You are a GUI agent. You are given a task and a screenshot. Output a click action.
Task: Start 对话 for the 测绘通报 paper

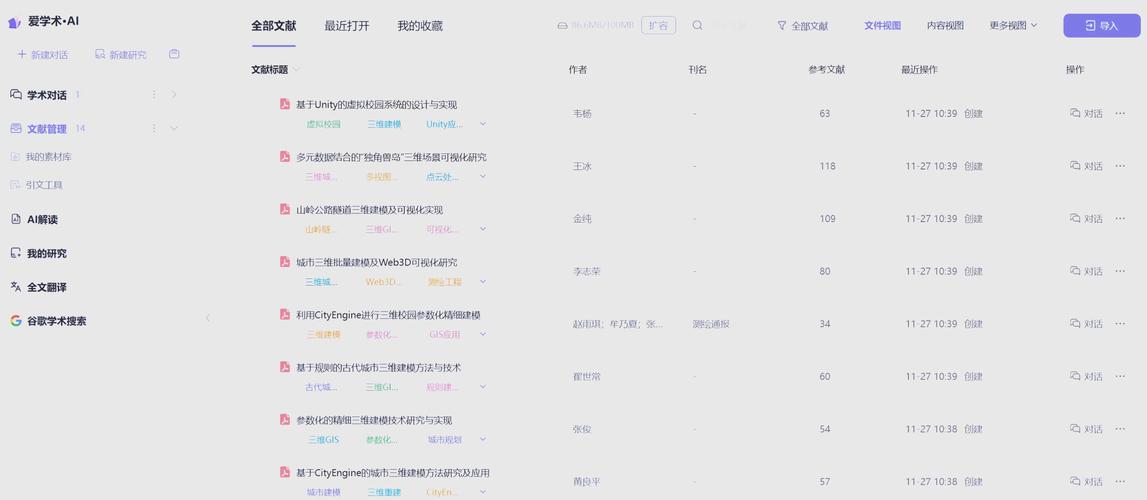[x=1086, y=324]
